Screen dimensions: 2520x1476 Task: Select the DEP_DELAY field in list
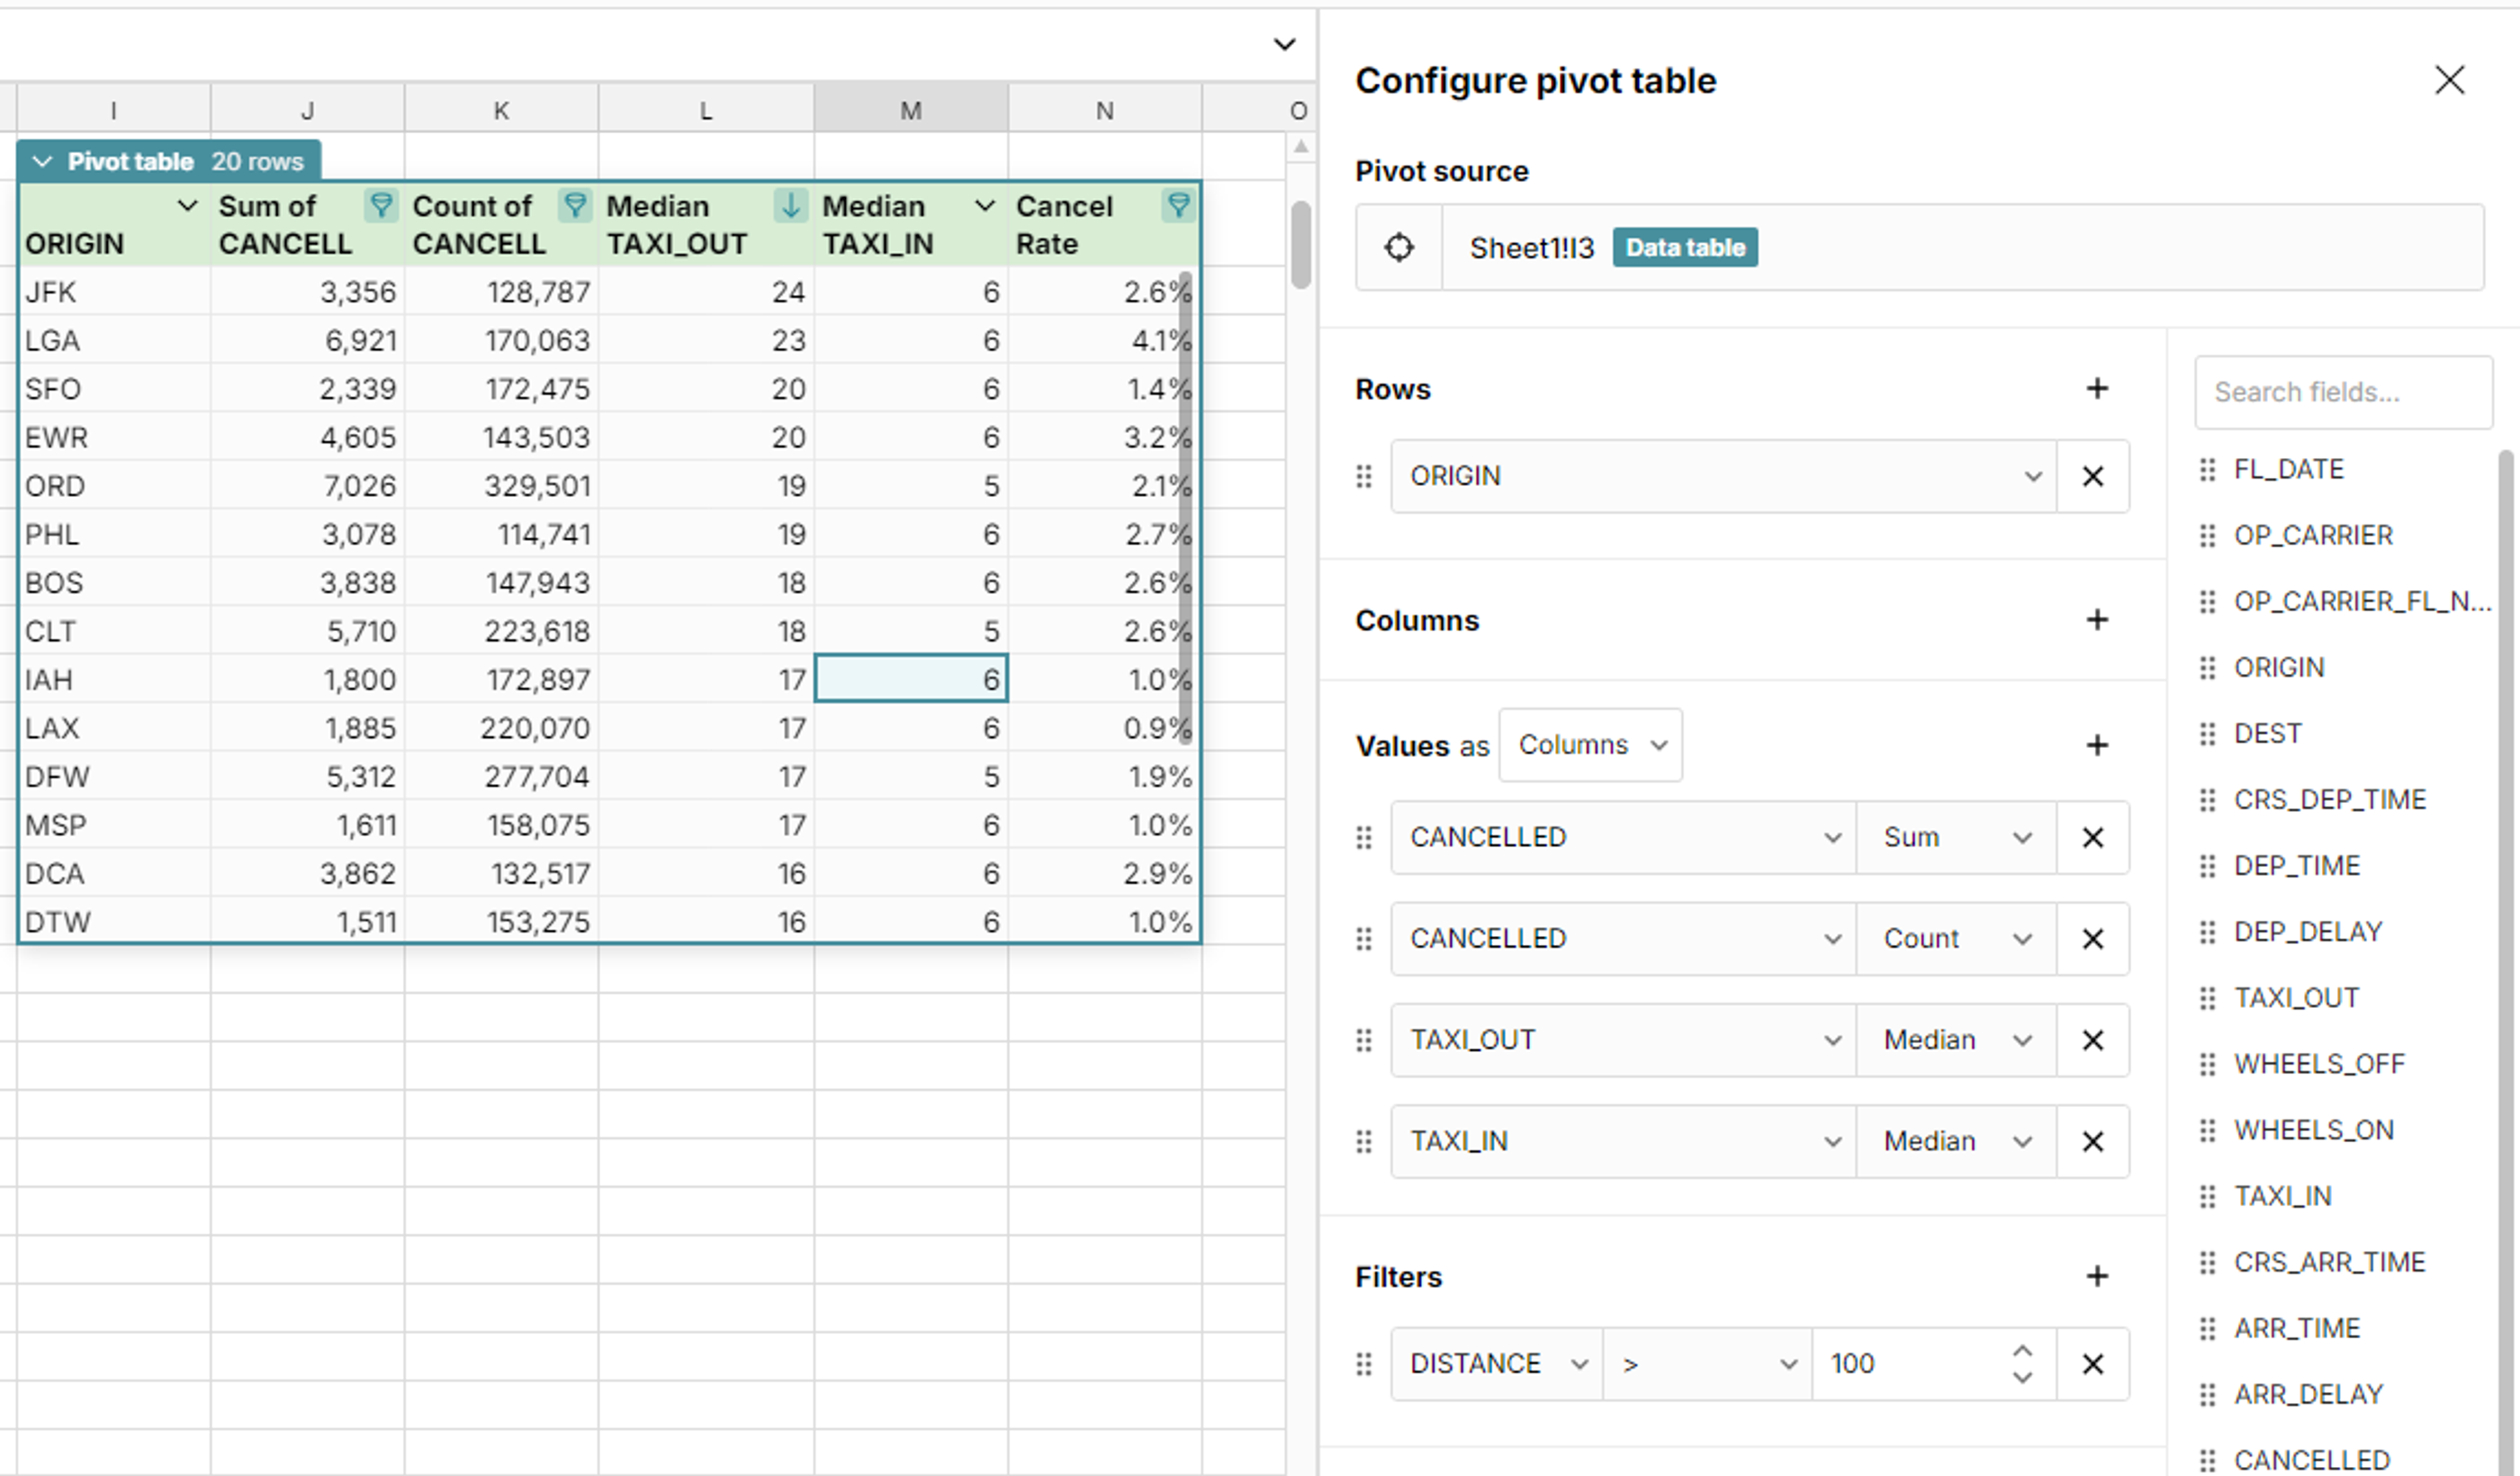(2307, 931)
